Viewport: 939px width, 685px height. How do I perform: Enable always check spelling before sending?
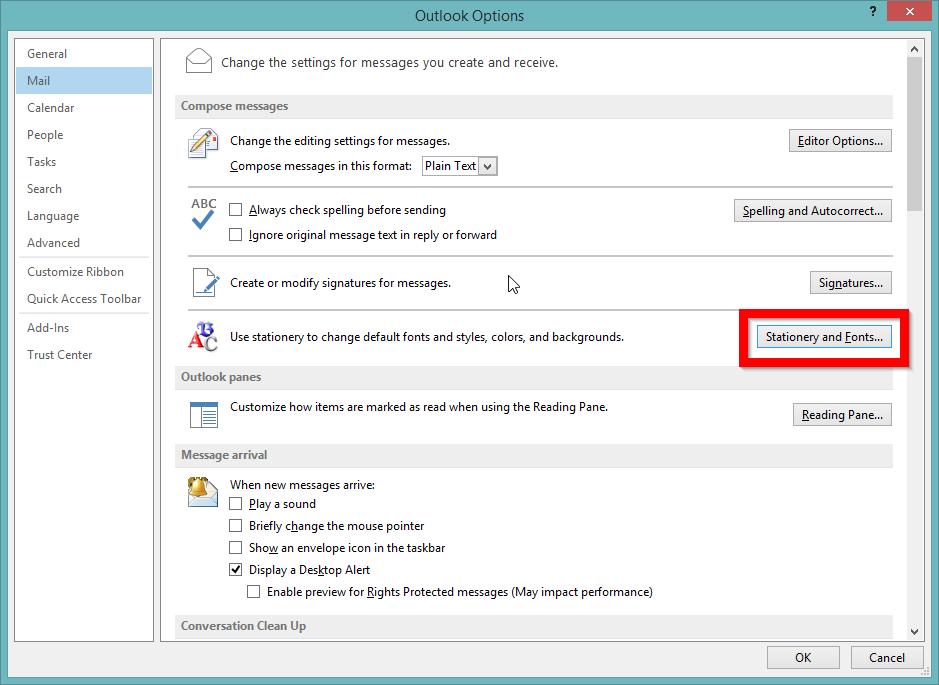coord(236,210)
